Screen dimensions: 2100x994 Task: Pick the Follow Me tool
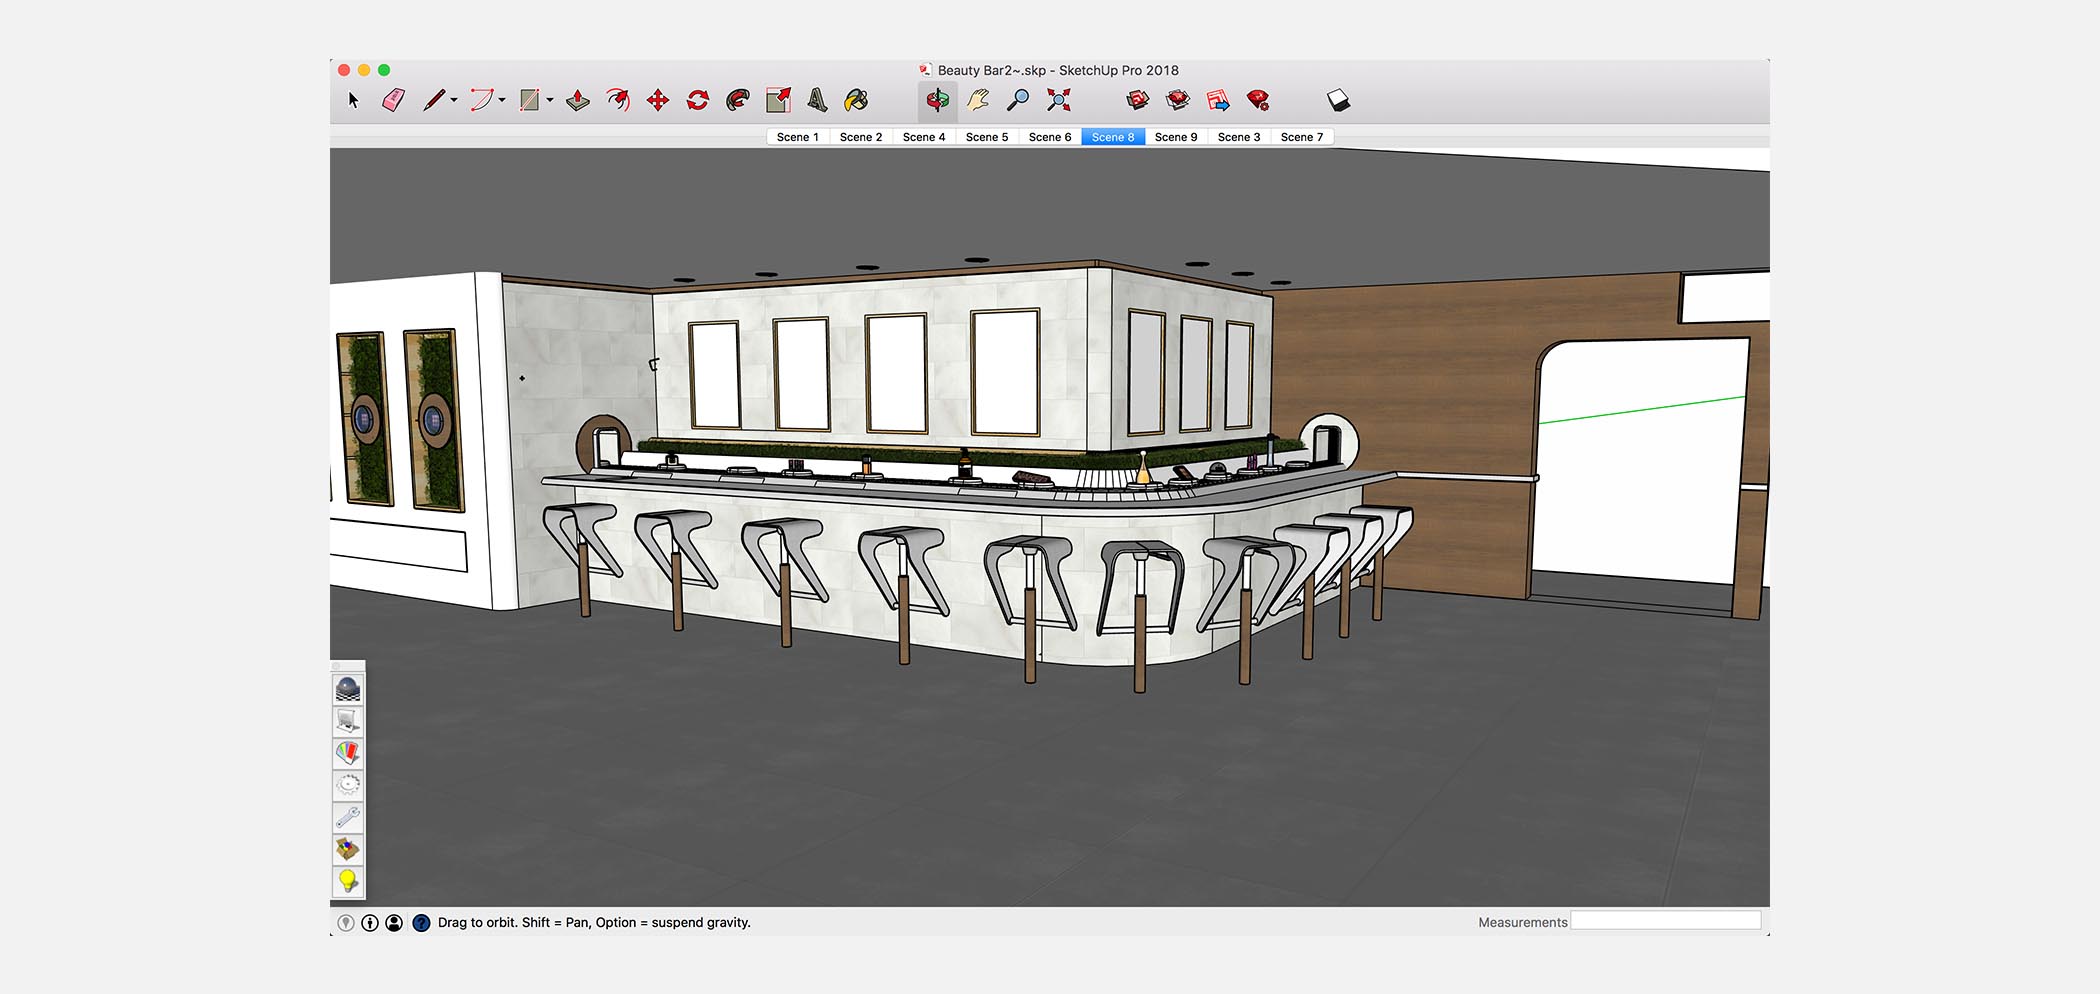[738, 100]
